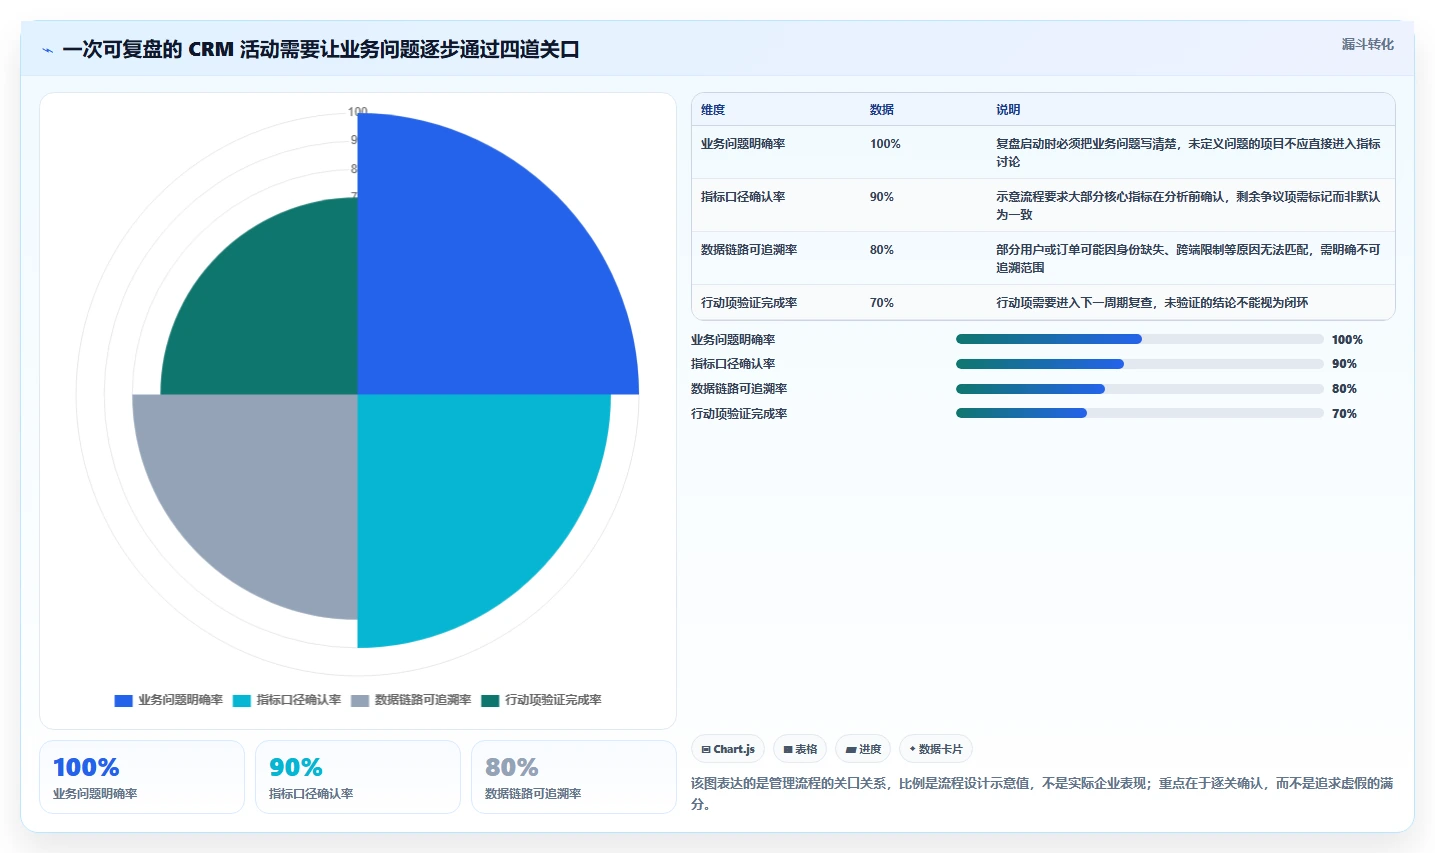Click the 80% value in the table

881,250
